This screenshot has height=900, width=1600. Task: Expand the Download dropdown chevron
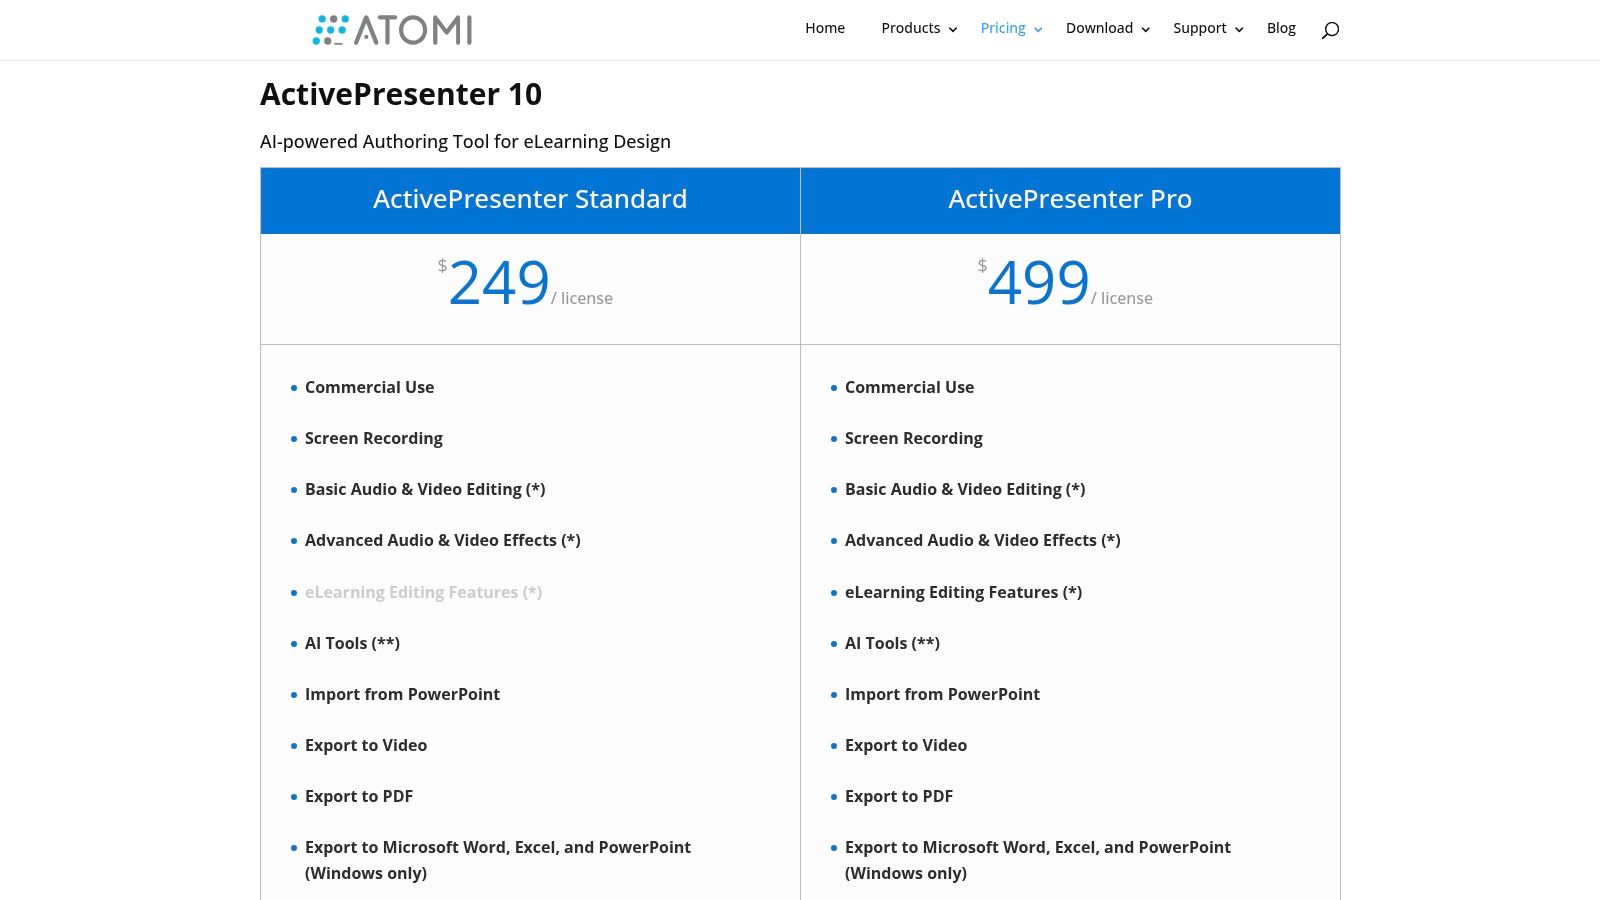pyautogui.click(x=1145, y=30)
